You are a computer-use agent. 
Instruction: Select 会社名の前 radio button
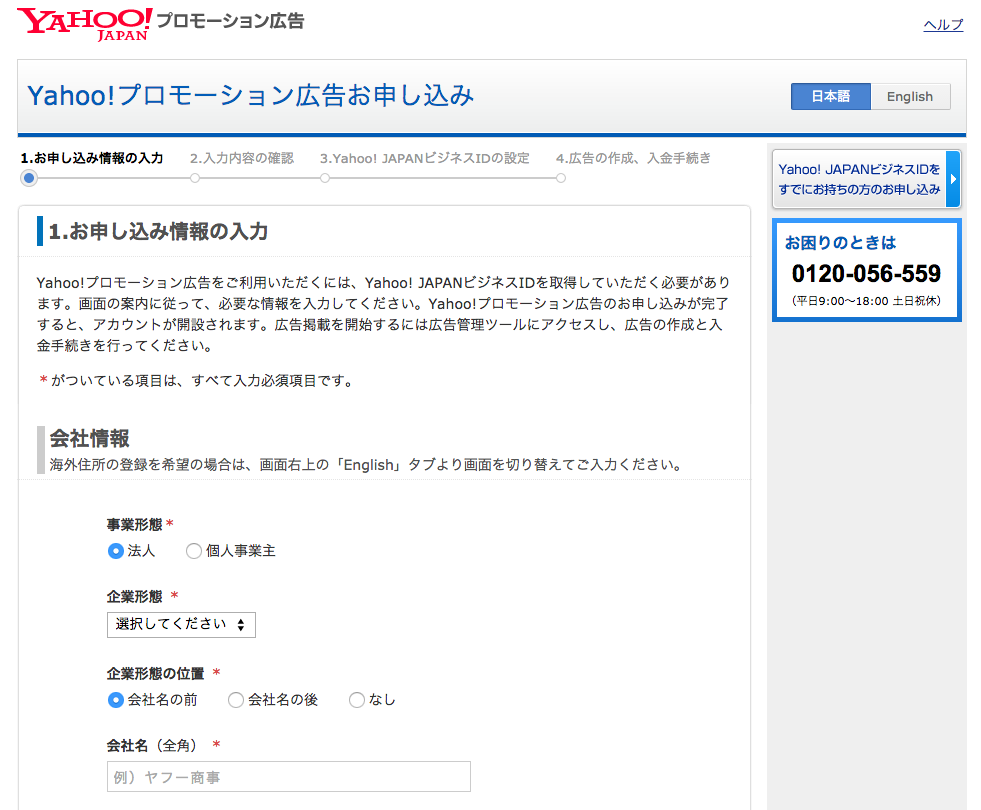pyautogui.click(x=116, y=700)
